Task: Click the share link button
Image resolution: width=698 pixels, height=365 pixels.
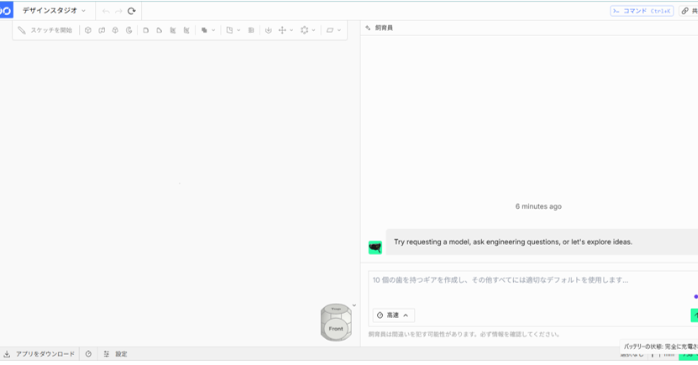Action: [689, 11]
